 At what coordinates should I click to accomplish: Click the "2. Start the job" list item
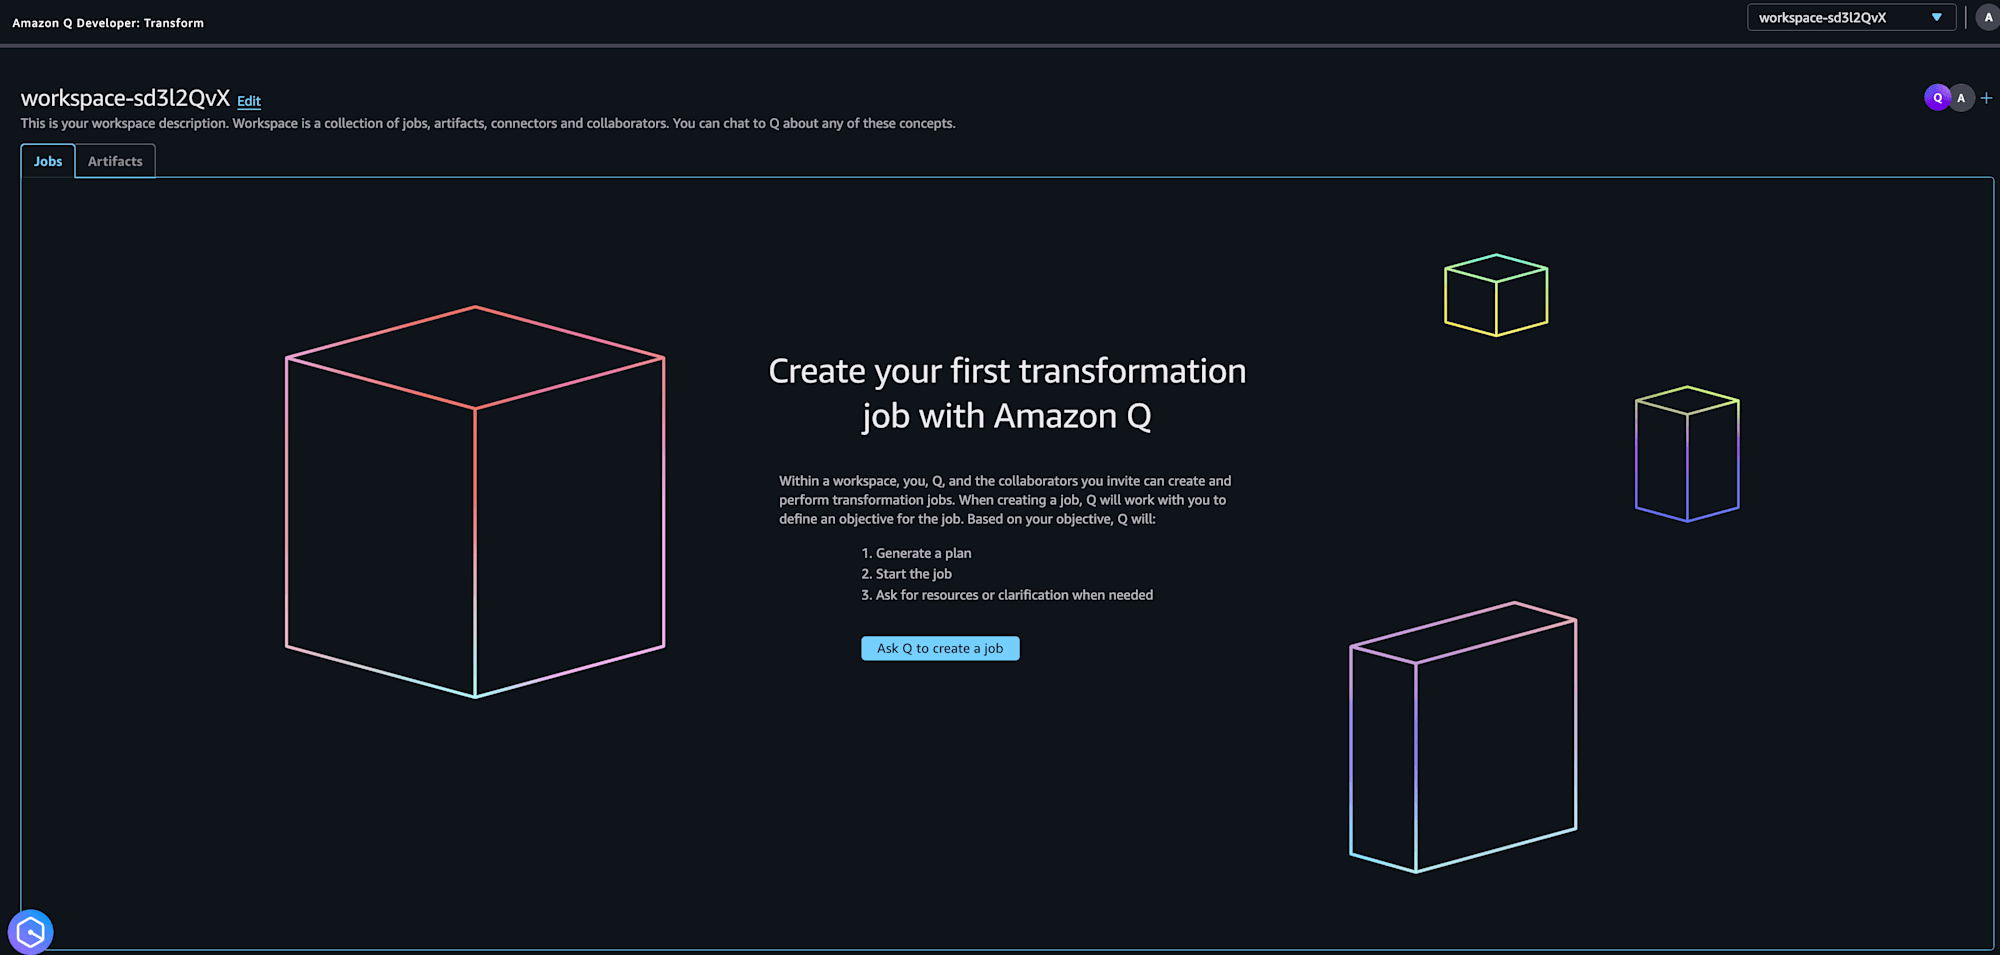[906, 574]
